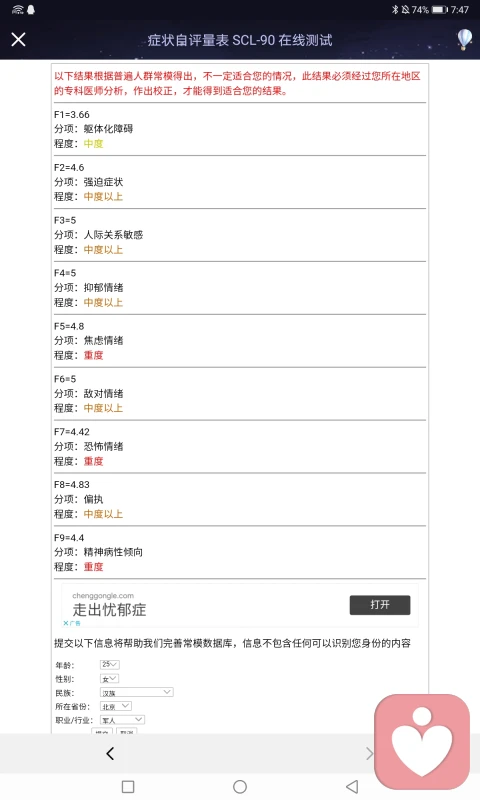Expand the 职业/行业 occupation dropdown
This screenshot has width=480, height=800.
point(122,720)
